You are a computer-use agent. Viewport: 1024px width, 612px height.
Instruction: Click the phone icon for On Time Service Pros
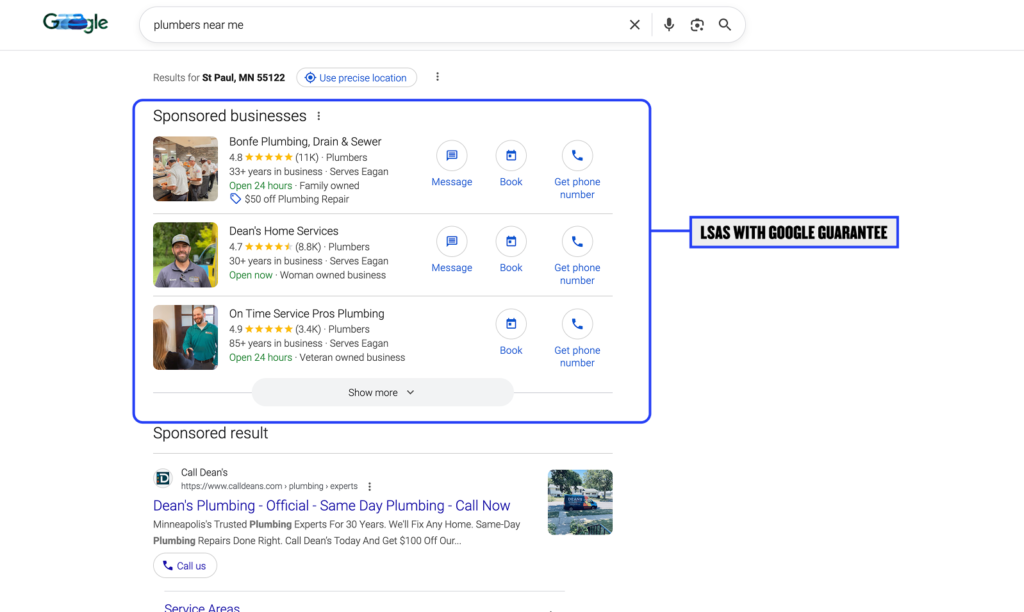(x=577, y=324)
